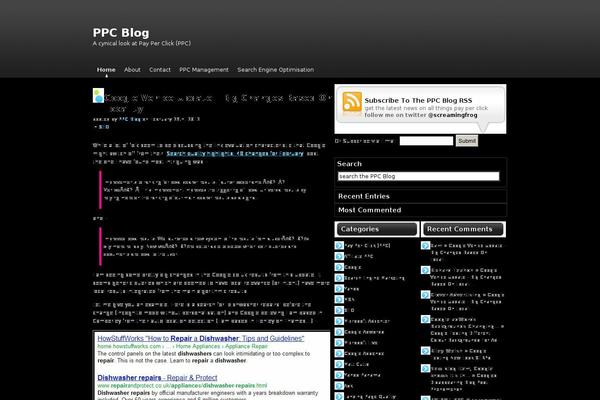Open the Microsoft Adcenter category link

click(x=367, y=321)
